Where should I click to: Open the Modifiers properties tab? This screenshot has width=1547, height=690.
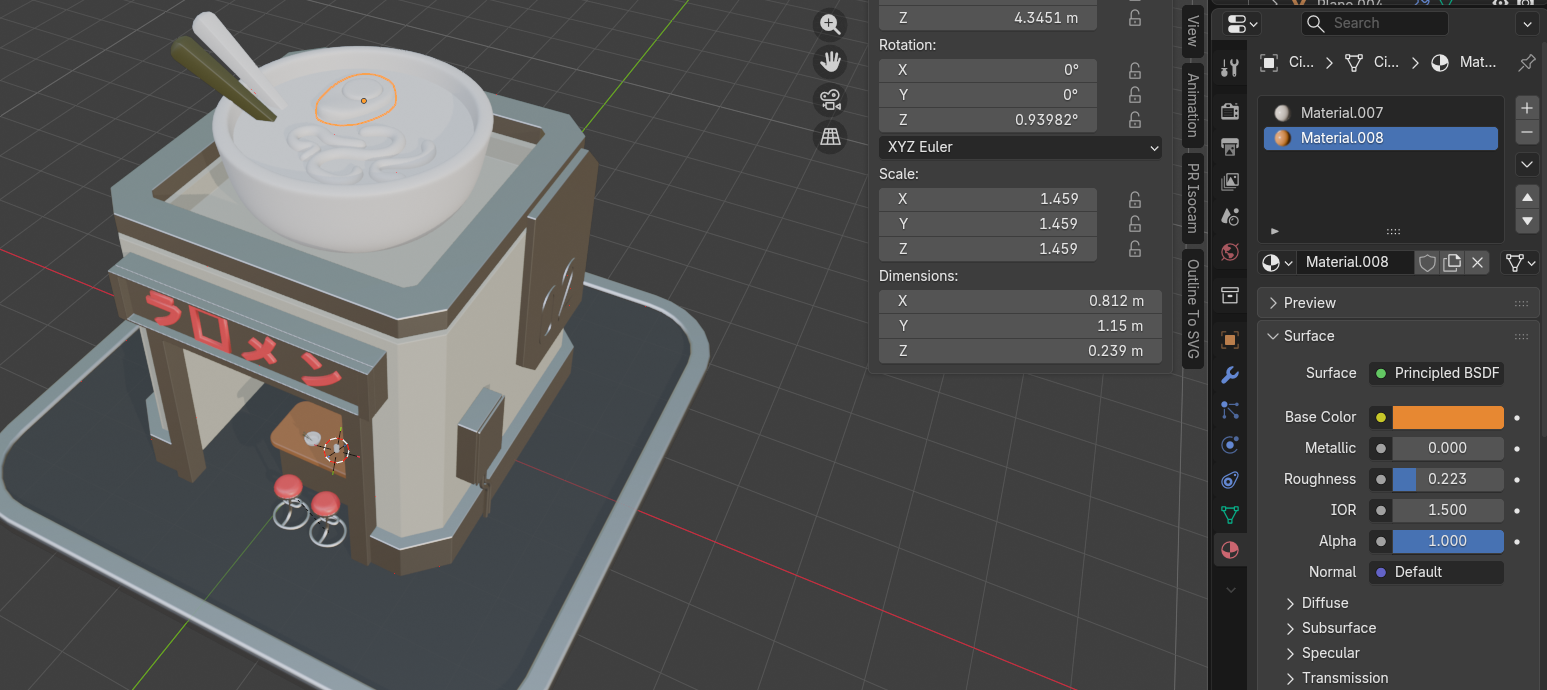(x=1230, y=375)
